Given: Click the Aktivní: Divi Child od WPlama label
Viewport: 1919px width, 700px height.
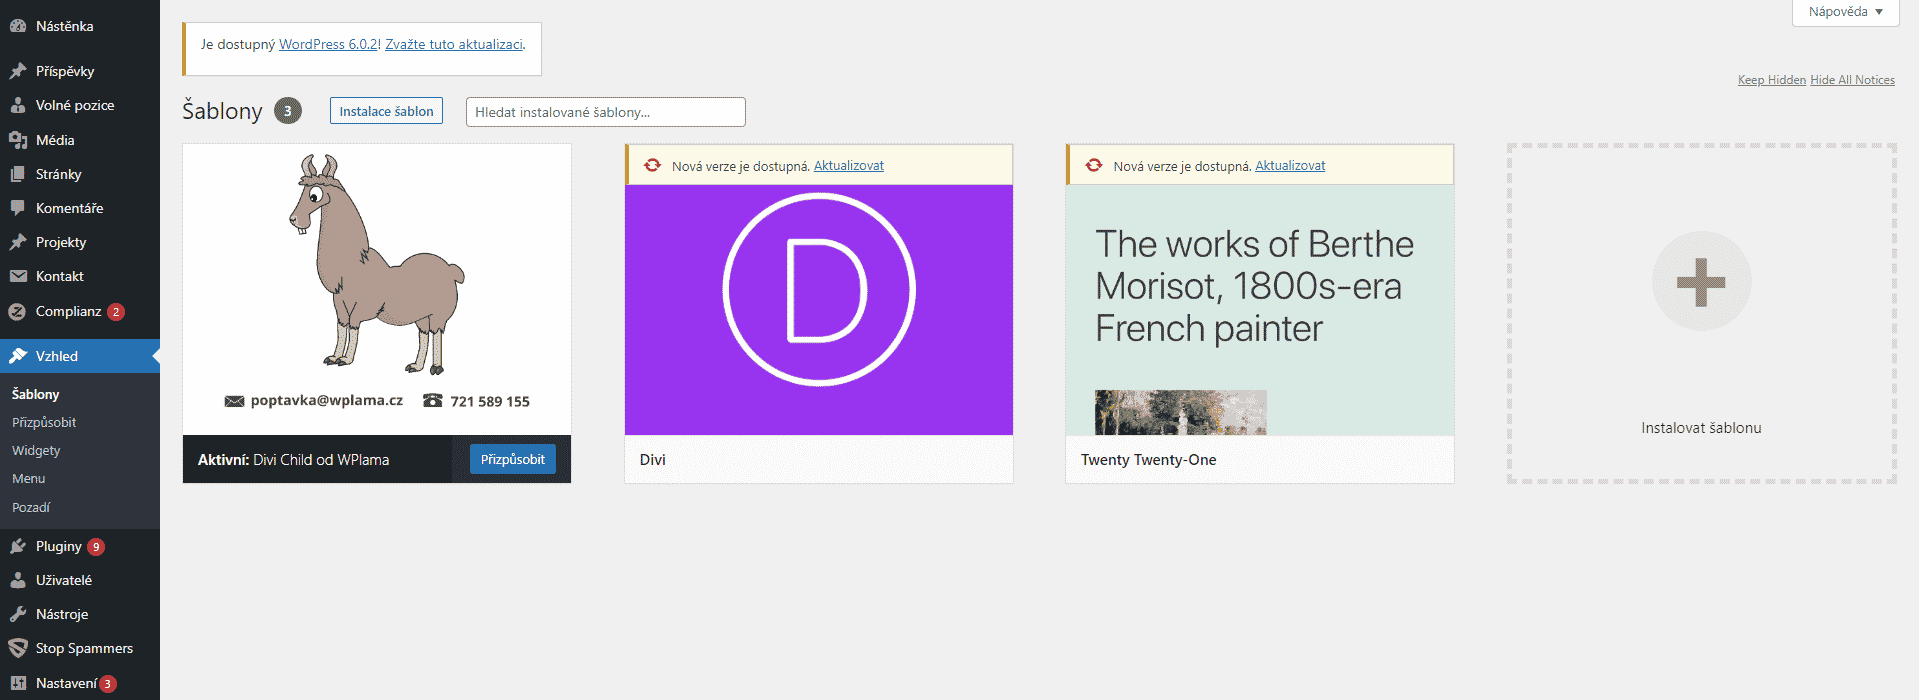Looking at the screenshot, I should [x=293, y=460].
